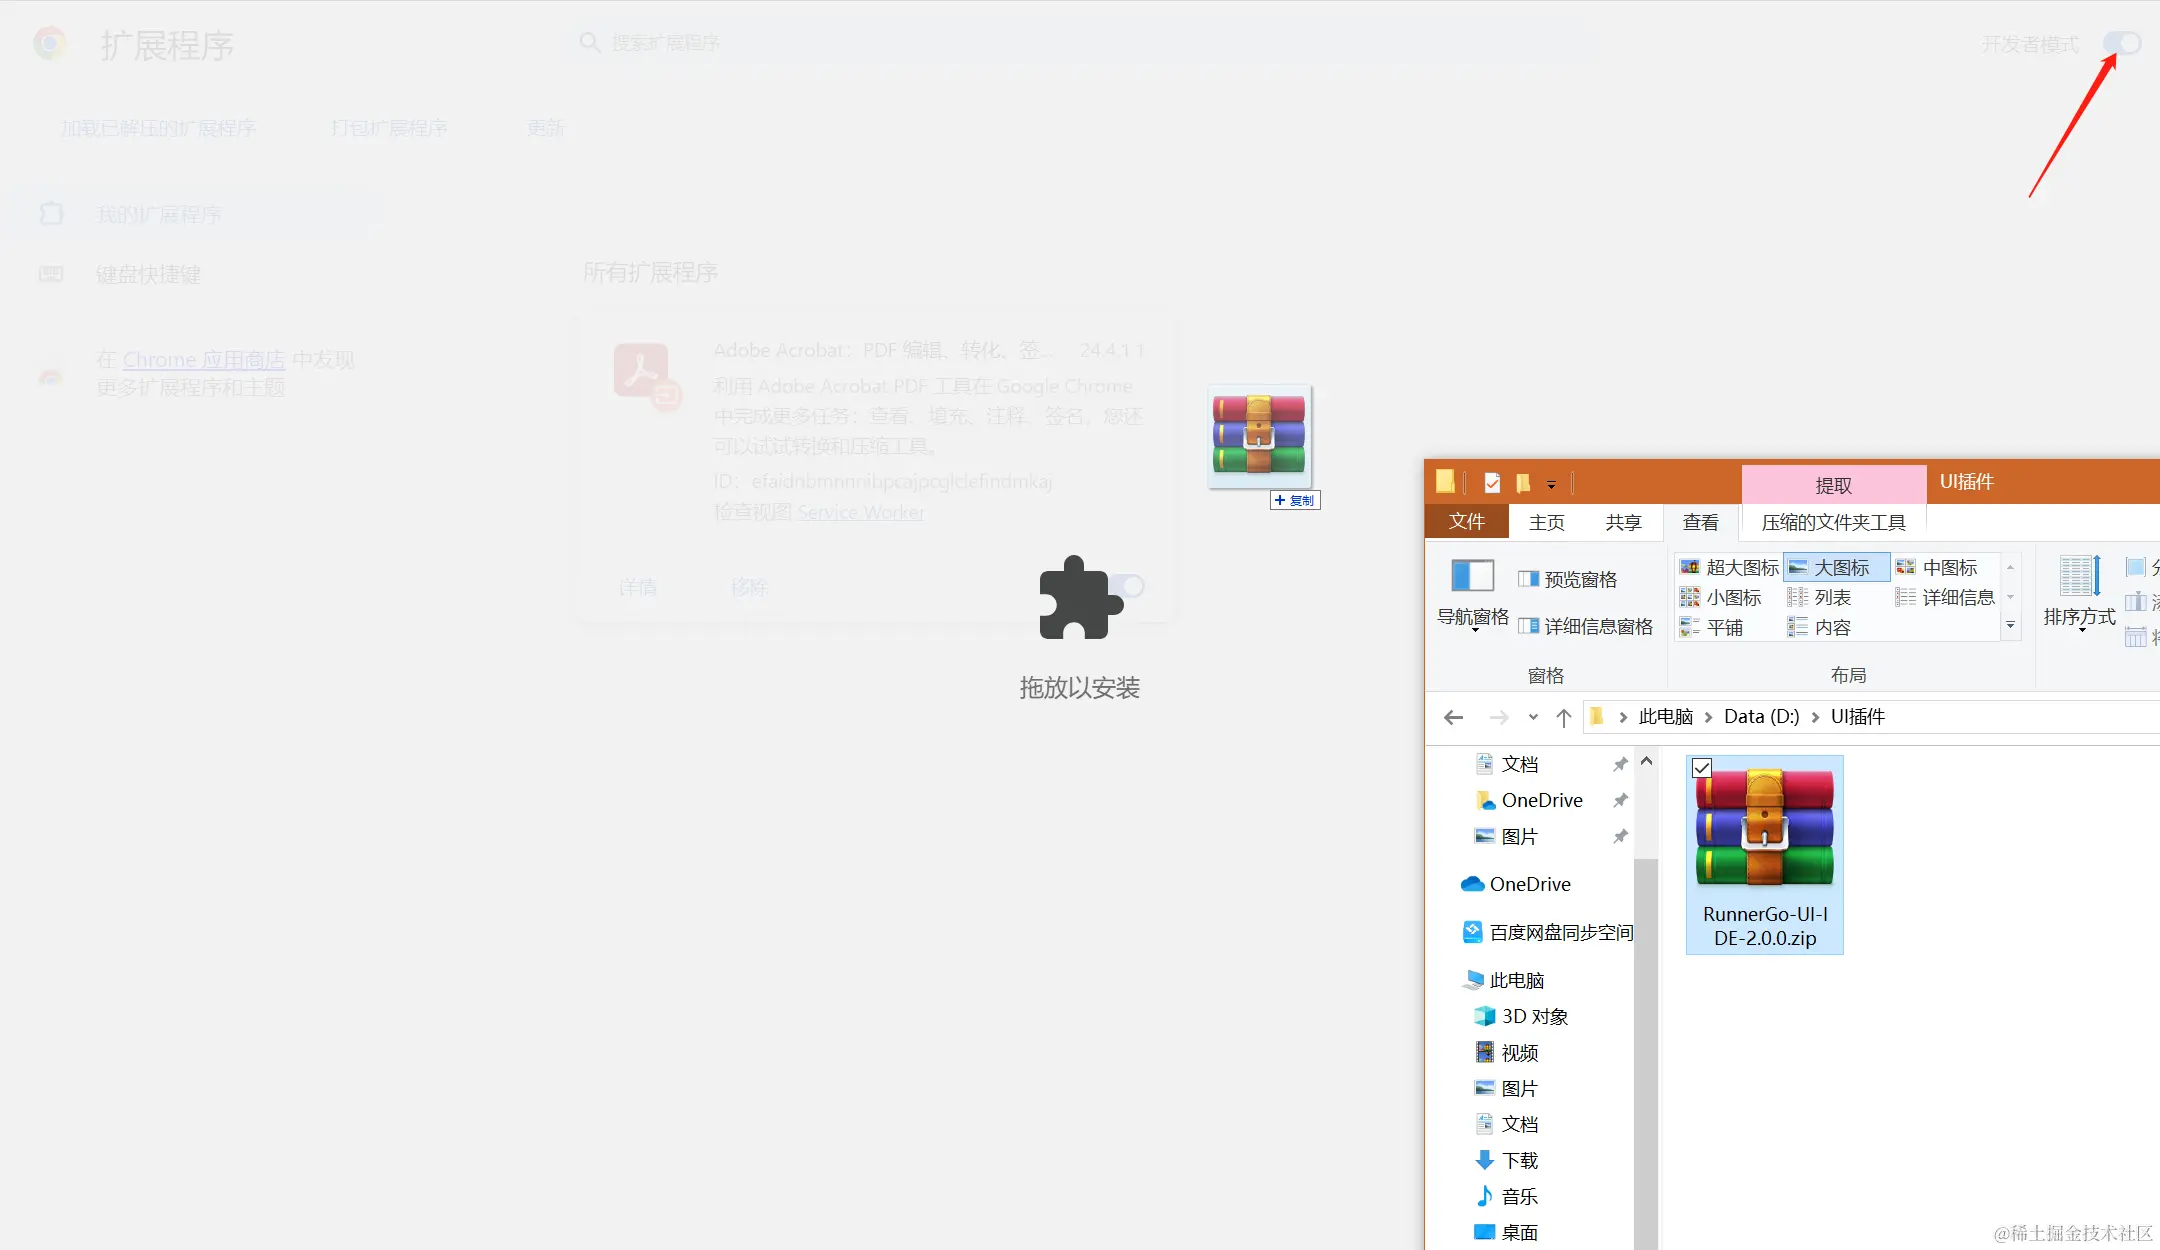Toggle the 开发者模式 developer mode switch
Viewport: 2160px width, 1250px height.
[x=2121, y=43]
